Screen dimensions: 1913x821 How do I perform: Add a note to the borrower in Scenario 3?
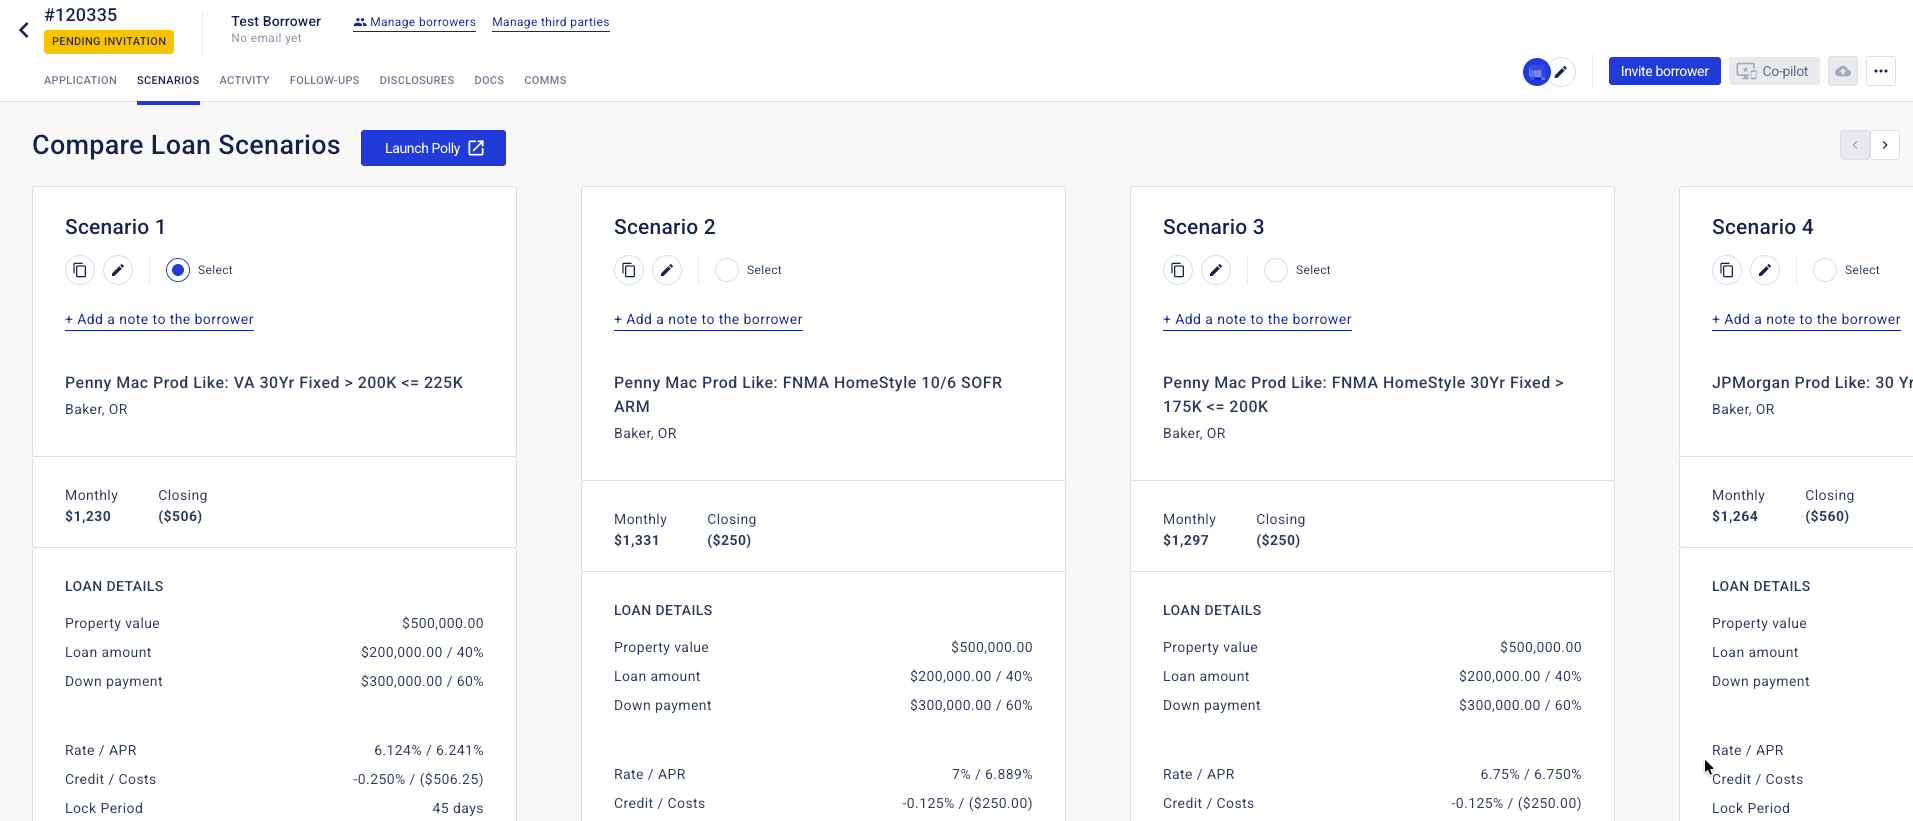point(1257,320)
